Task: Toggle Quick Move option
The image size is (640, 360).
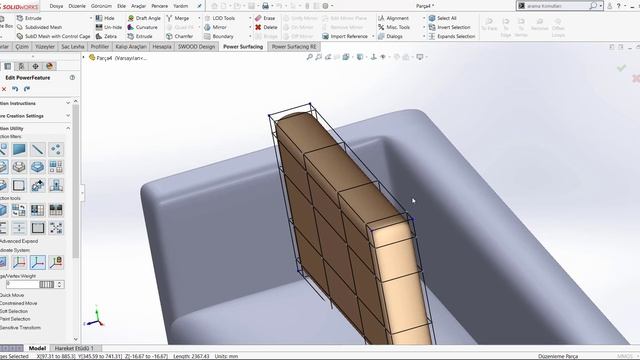Action: (12, 295)
